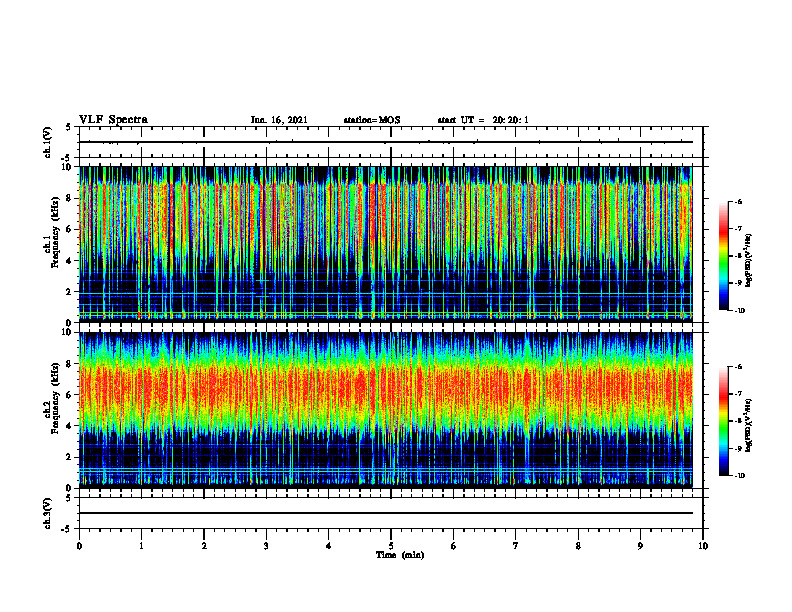Image resolution: width=792 pixels, height=612 pixels.
Task: Click the ch.1 color bar "-6" scale label
Action: (x=738, y=201)
